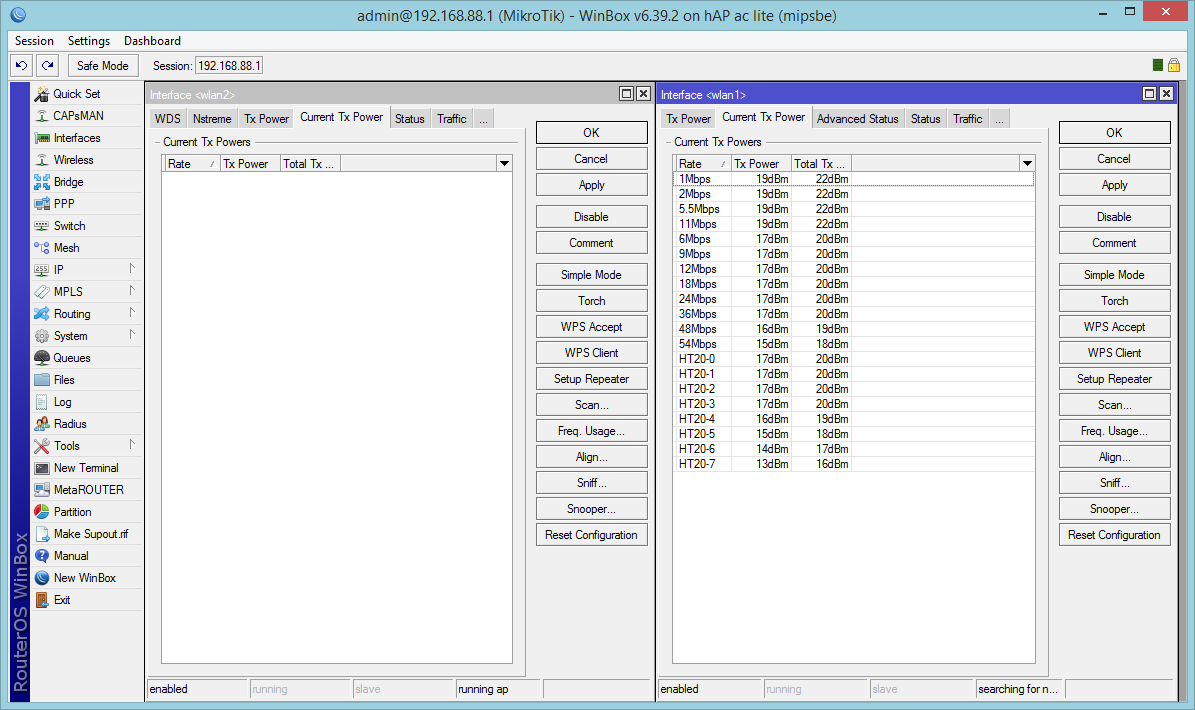Viewport: 1195px width, 710px height.
Task: Open the Dashboard menu
Action: (152, 41)
